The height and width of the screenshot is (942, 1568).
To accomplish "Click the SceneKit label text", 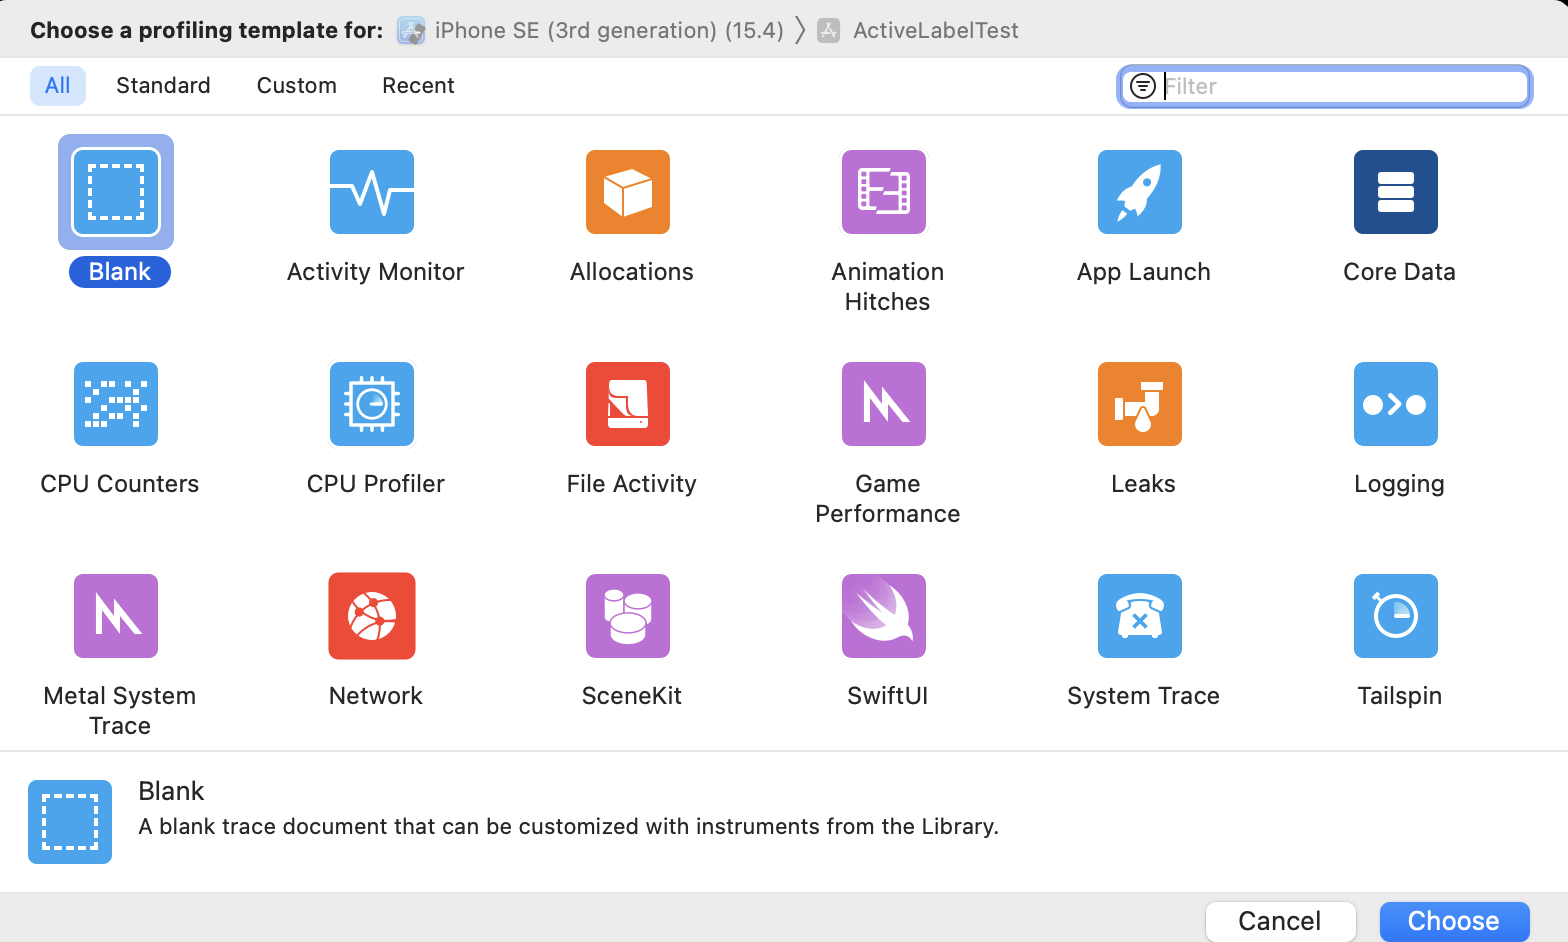I will 632,696.
